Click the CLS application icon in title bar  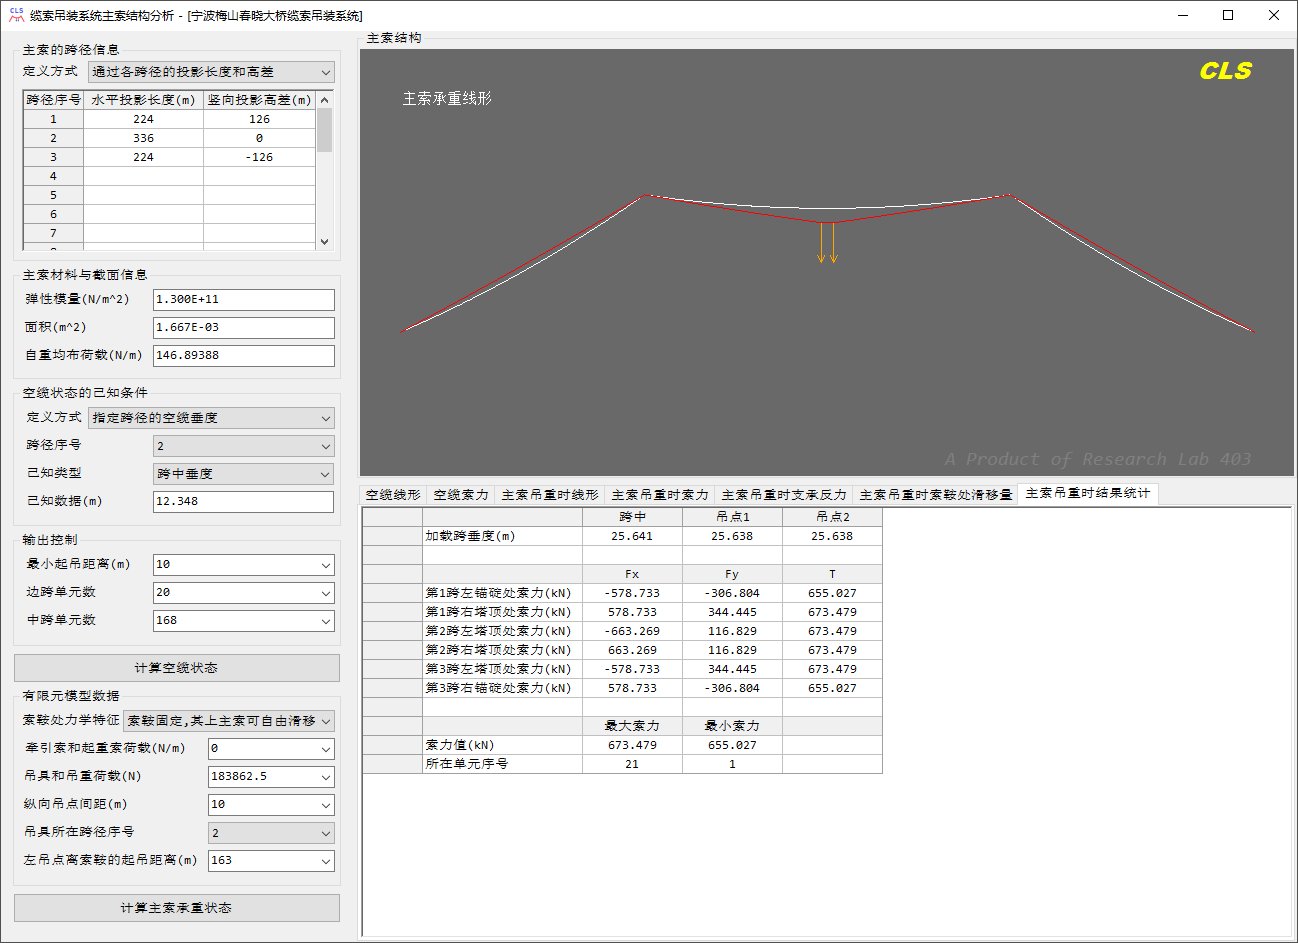pos(16,15)
